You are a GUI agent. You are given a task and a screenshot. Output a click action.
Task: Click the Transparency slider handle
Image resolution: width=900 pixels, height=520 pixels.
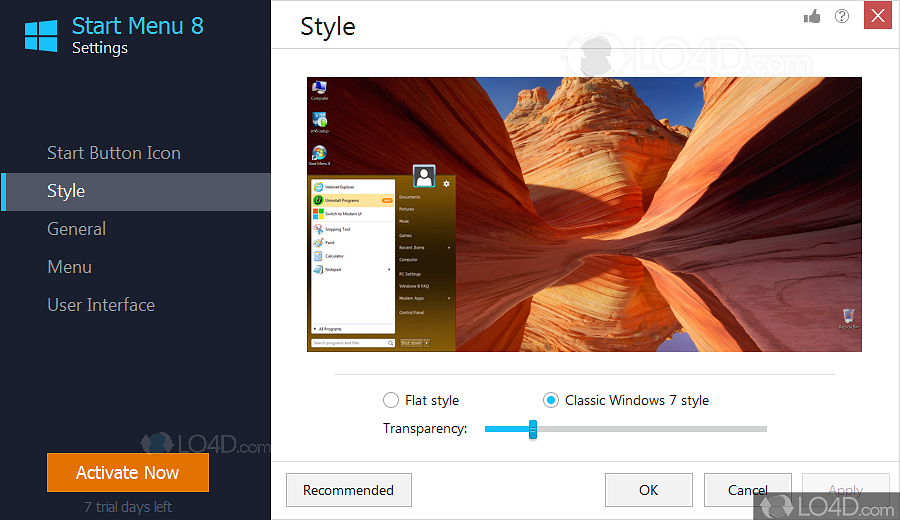533,429
